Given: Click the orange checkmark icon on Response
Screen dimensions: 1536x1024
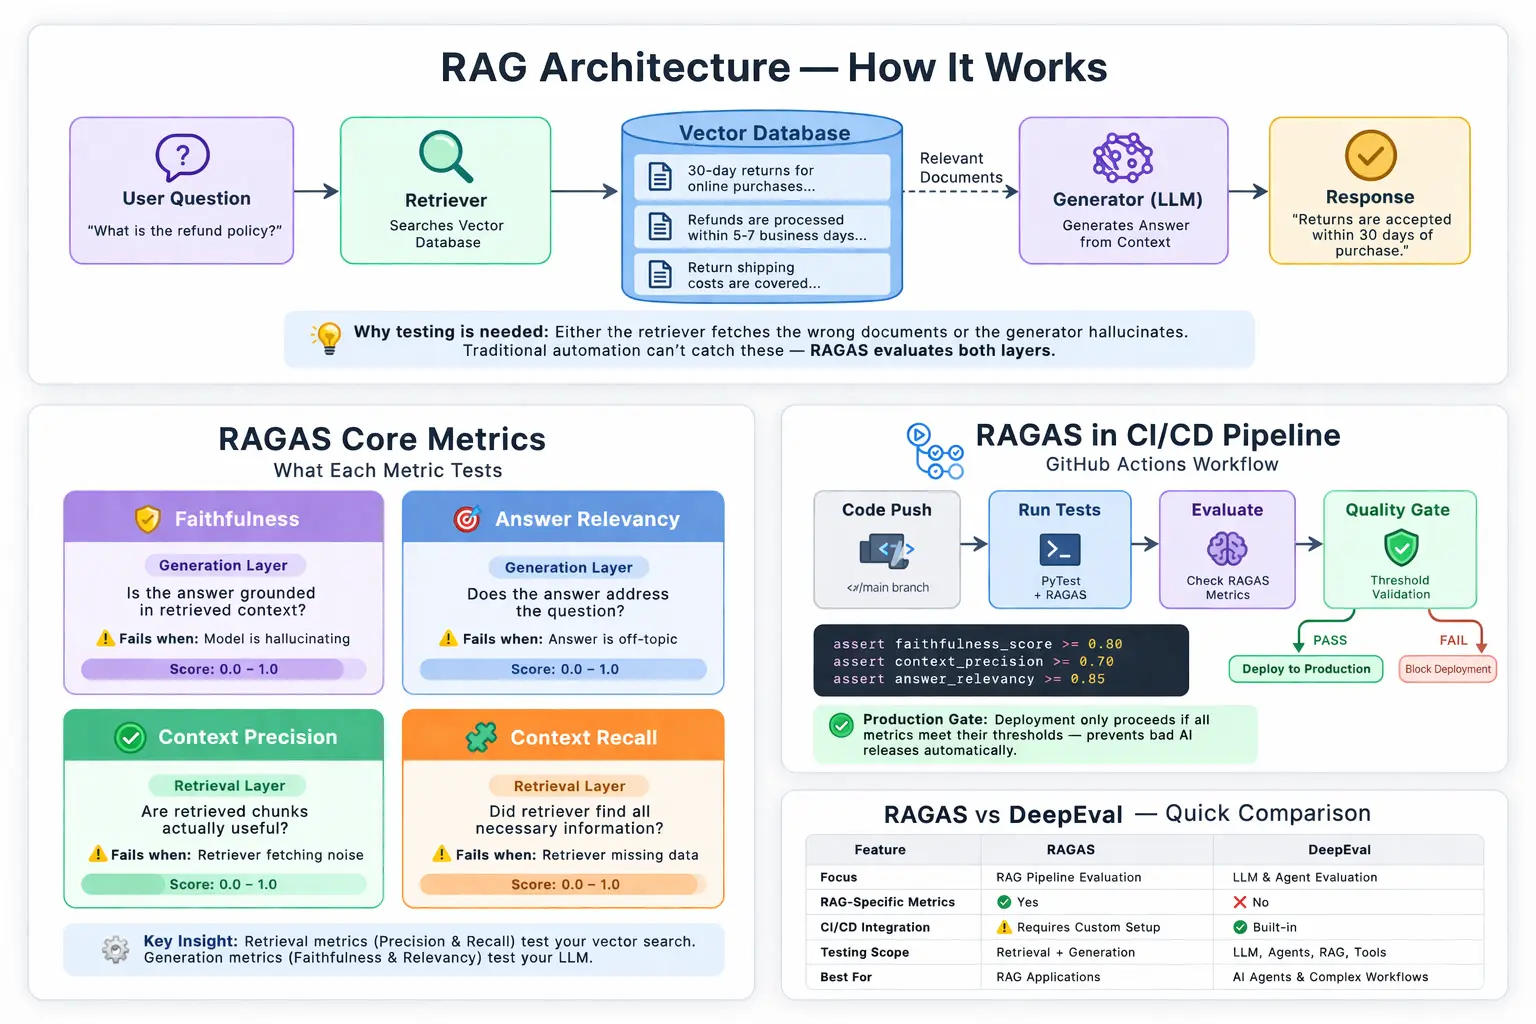Looking at the screenshot, I should (1369, 157).
